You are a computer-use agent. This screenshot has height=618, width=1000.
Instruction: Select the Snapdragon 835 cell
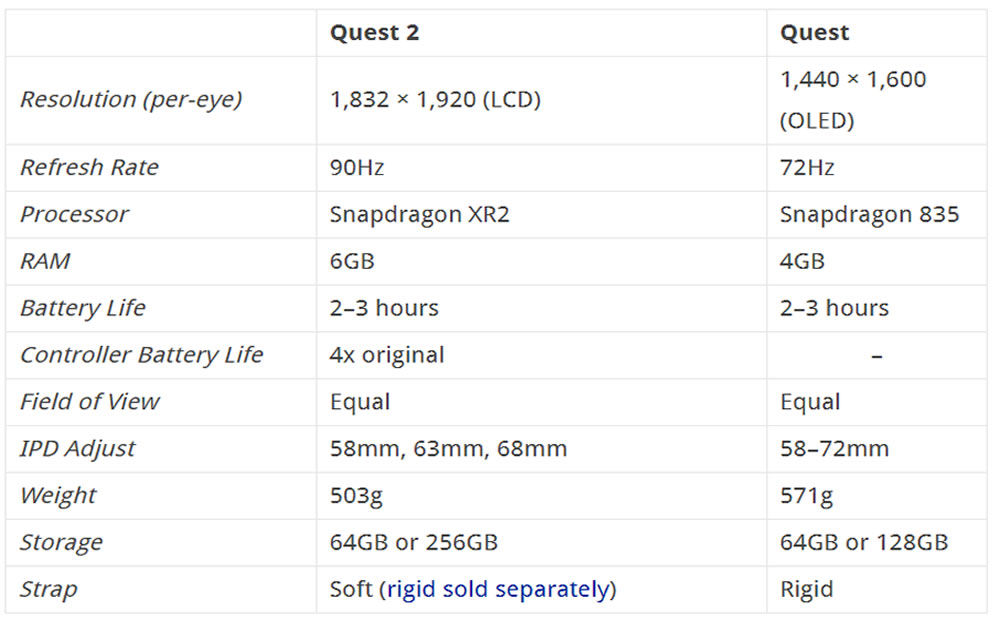tap(869, 214)
